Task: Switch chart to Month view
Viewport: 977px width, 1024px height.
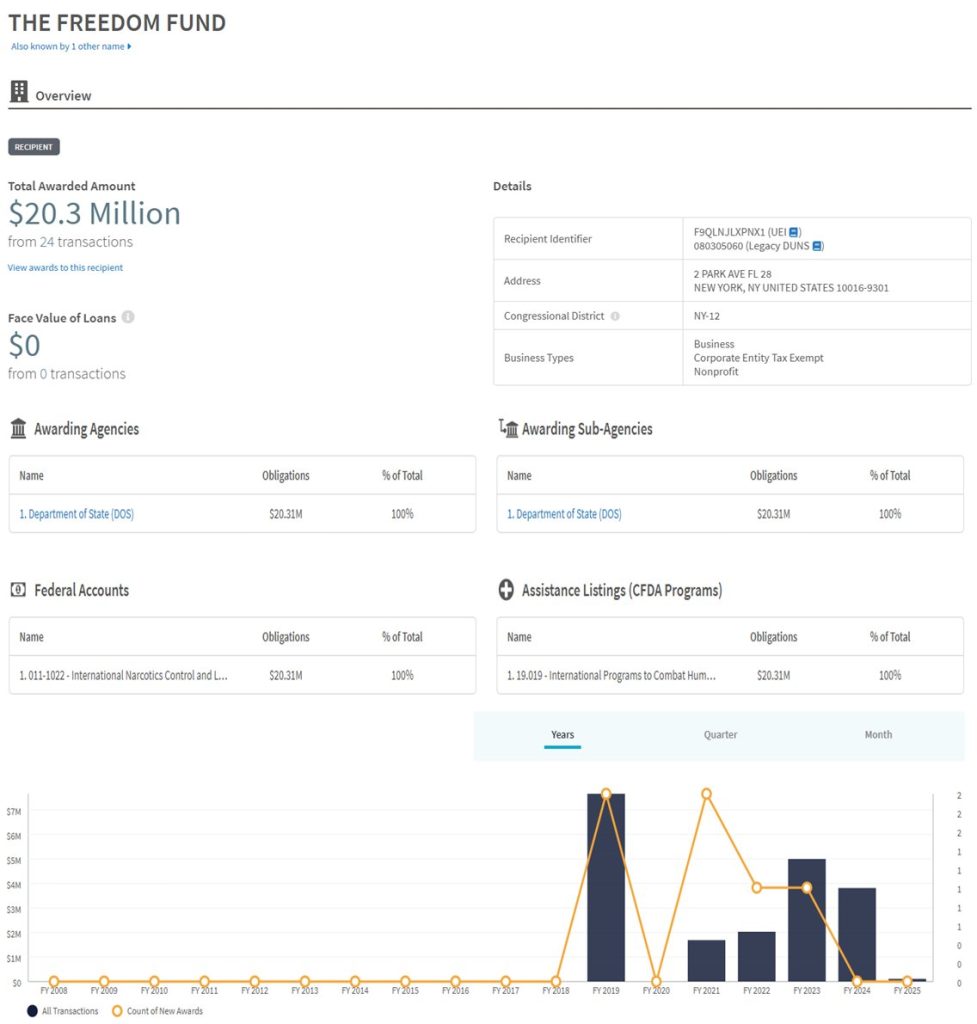Action: point(878,735)
